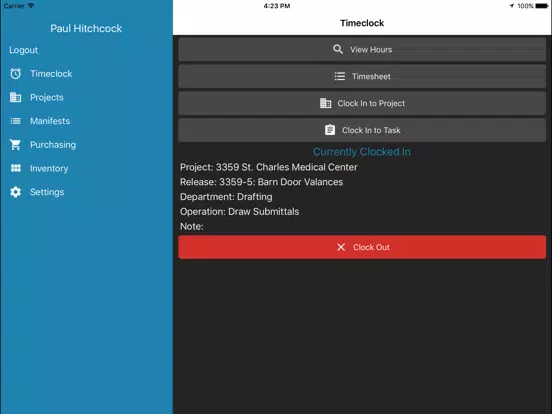Viewport: 552px width, 414px height.
Task: Click the Purchasing shopping cart icon
Action: pos(15,145)
